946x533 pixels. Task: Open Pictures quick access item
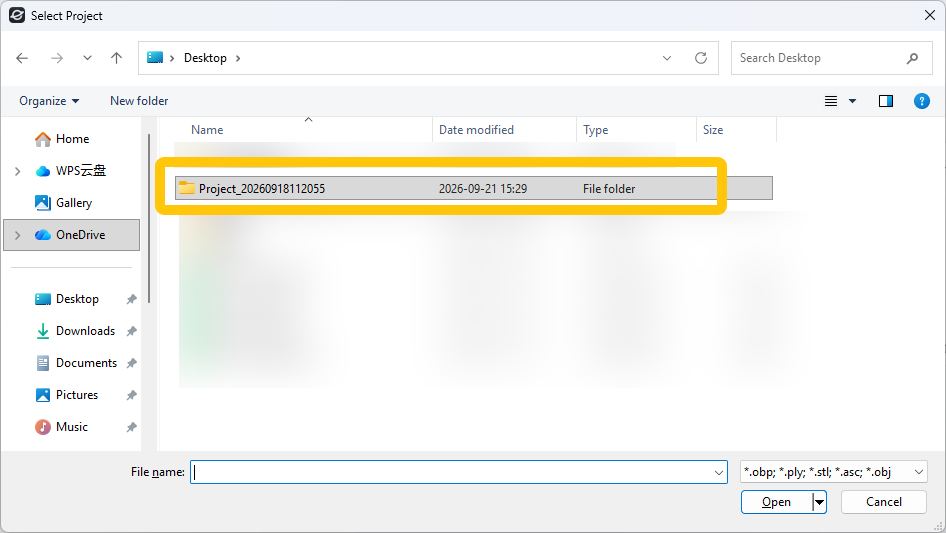[x=77, y=395]
